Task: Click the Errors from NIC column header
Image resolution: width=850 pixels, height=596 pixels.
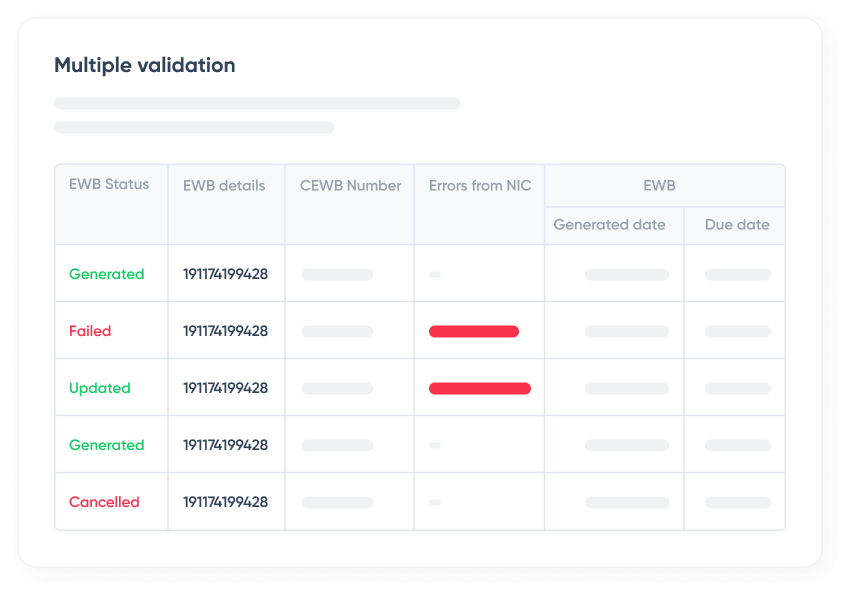Action: coord(478,185)
